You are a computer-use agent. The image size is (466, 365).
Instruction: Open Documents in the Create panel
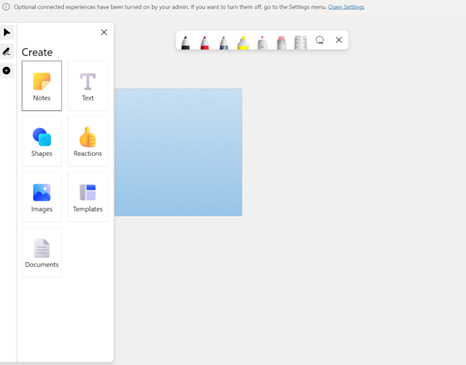(42, 253)
